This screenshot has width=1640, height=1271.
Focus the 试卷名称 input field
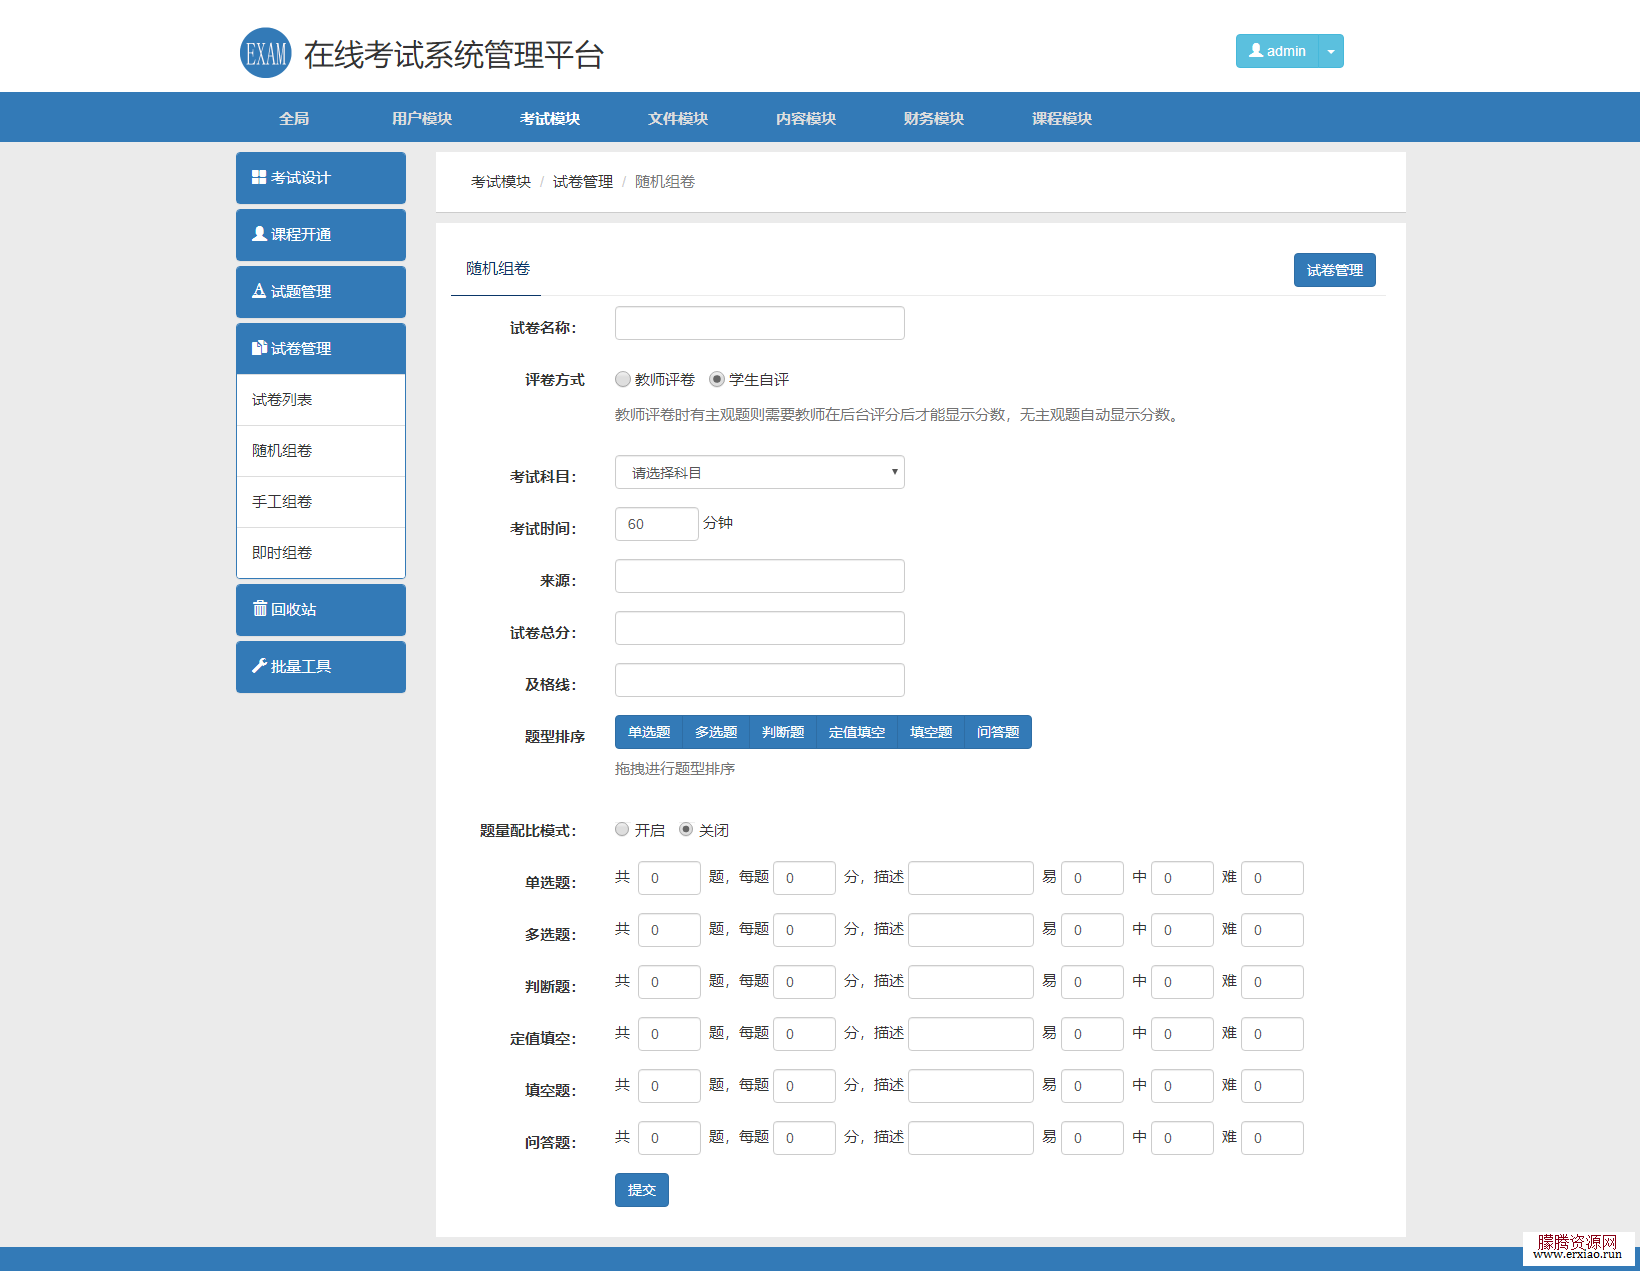(760, 323)
